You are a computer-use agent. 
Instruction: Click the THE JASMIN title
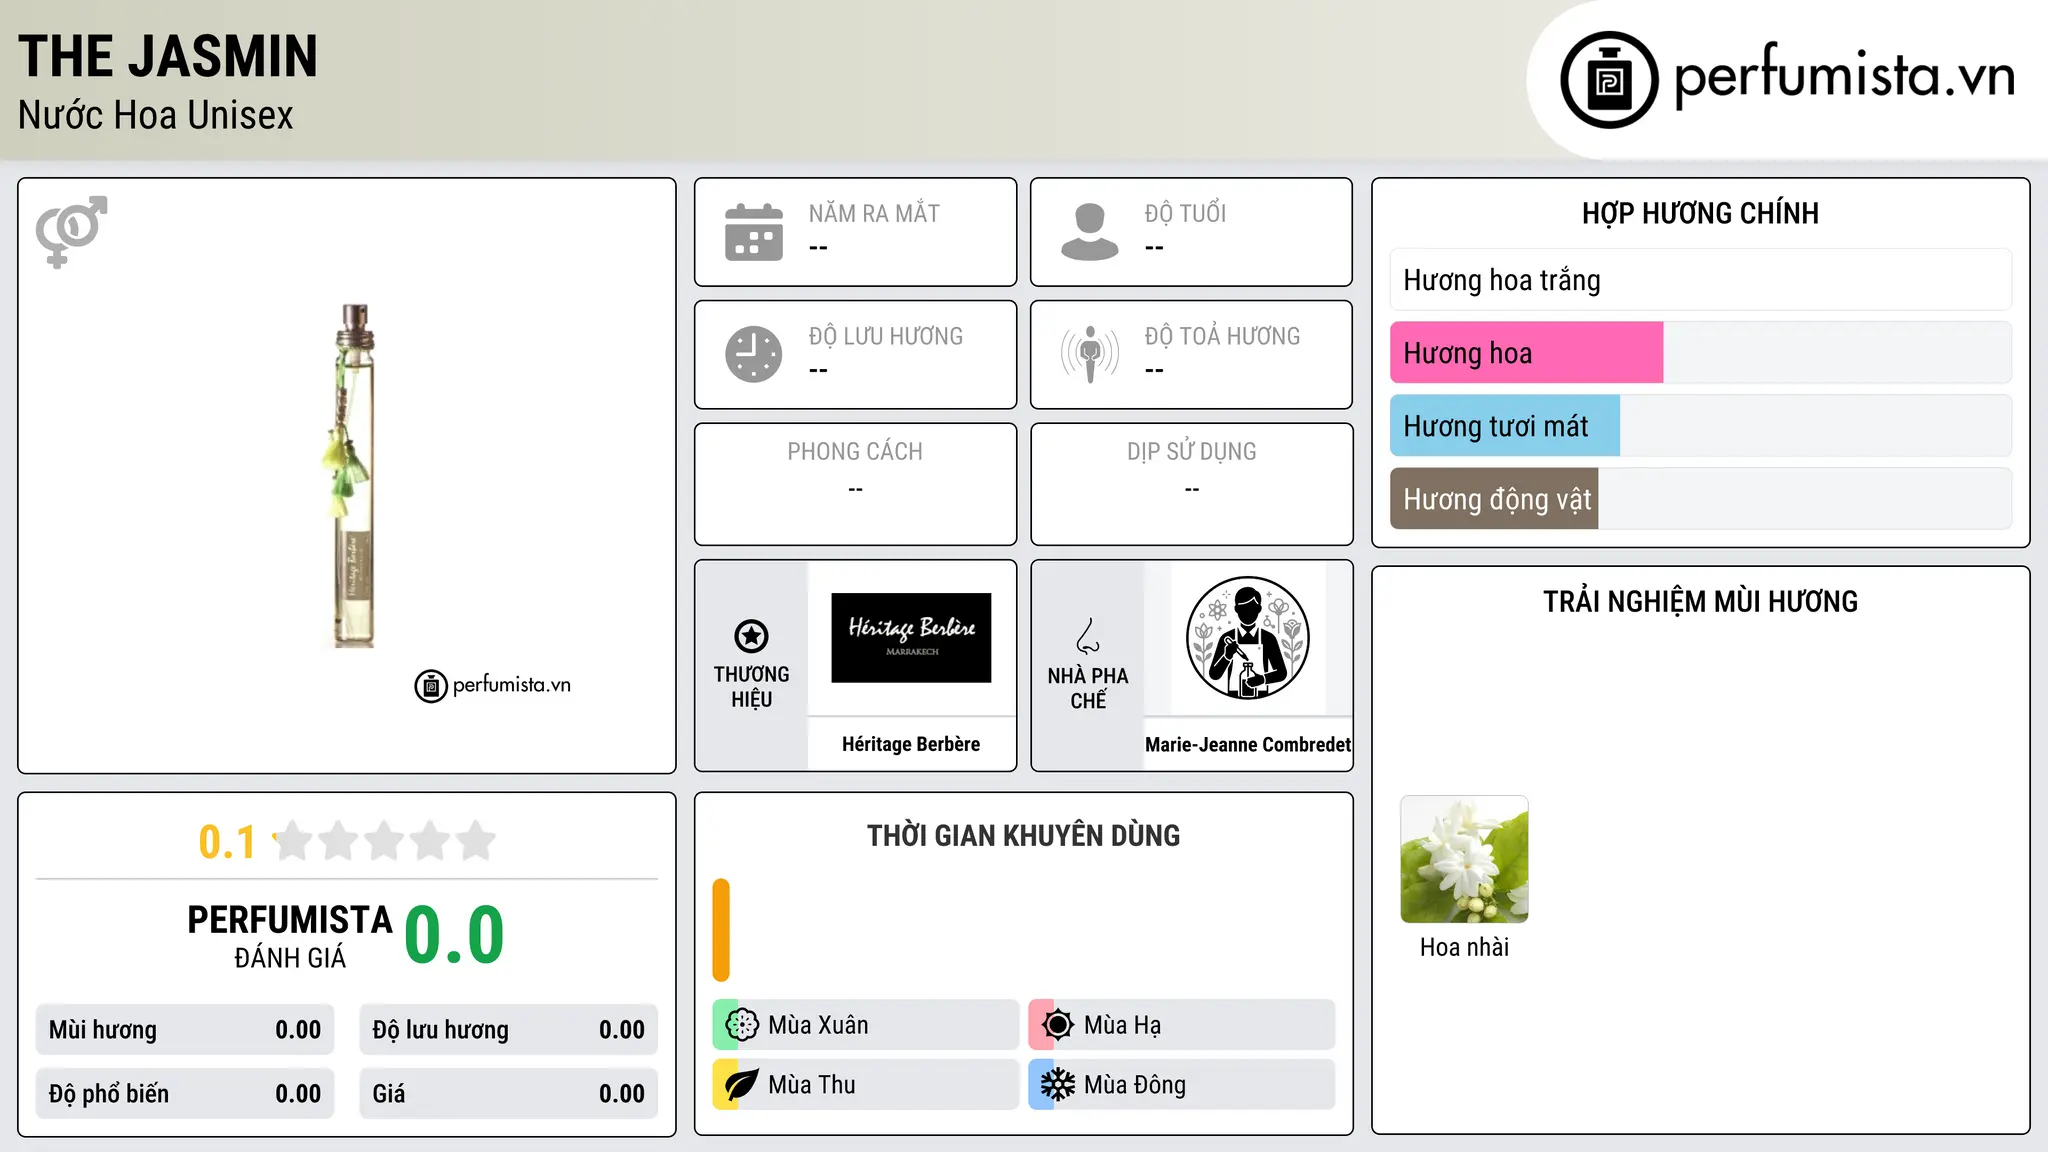coord(168,56)
